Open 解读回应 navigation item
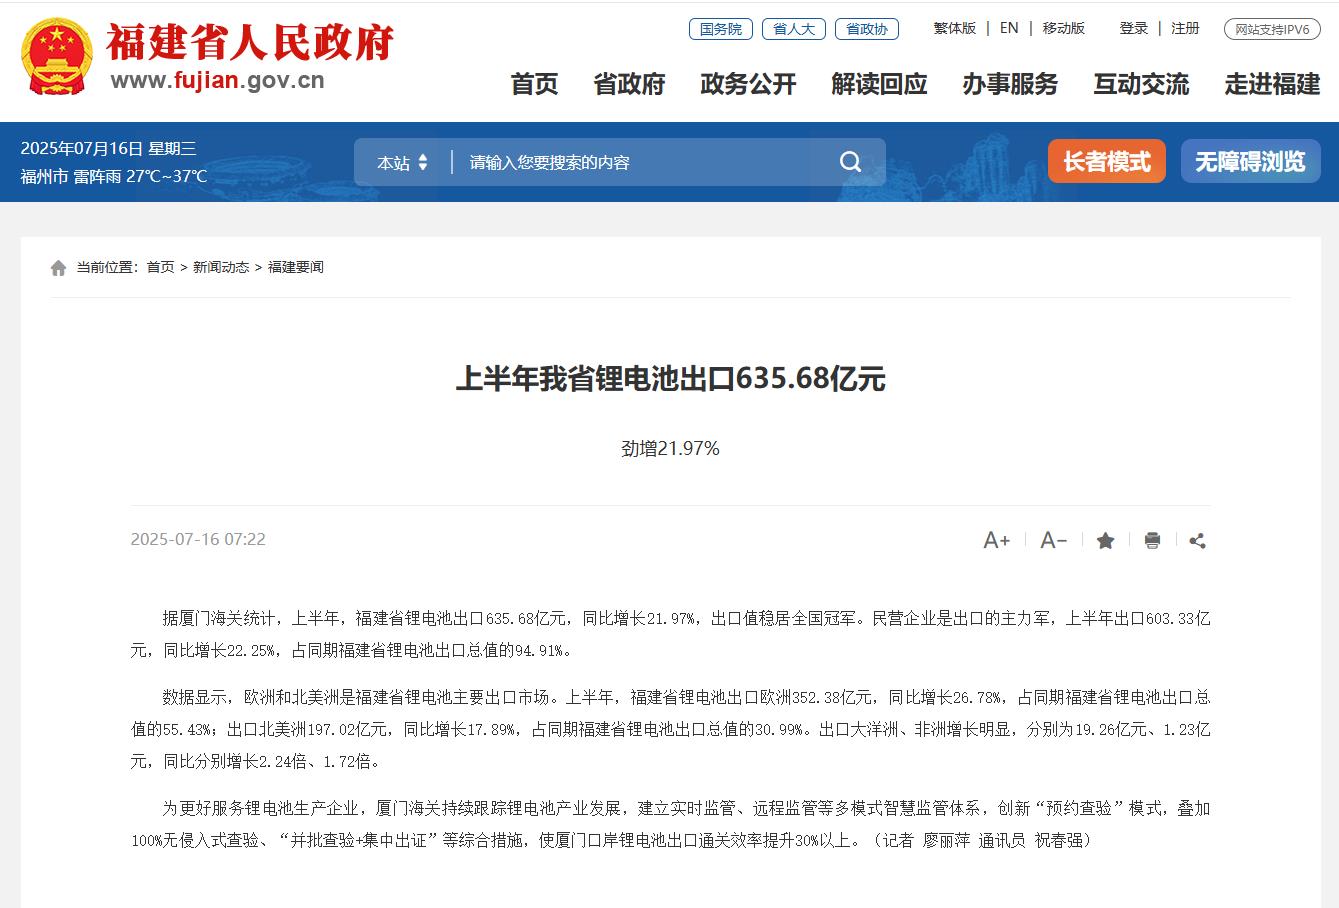Viewport: 1339px width, 908px height. tap(879, 85)
